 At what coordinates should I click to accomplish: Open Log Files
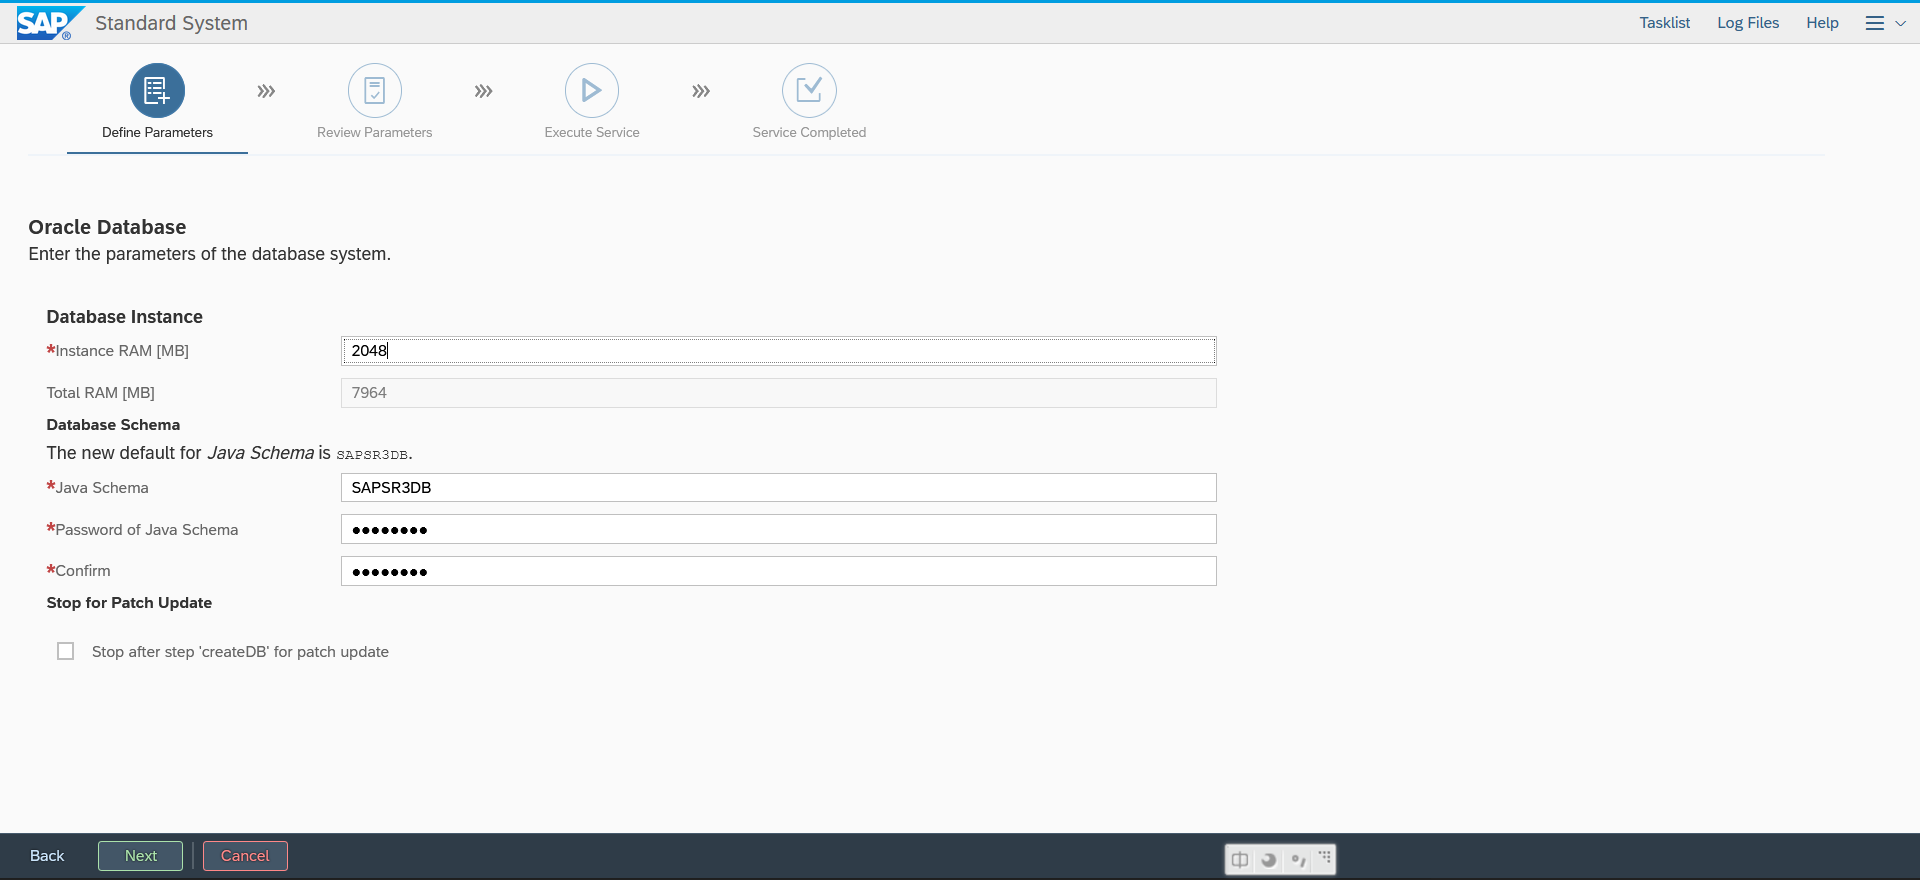click(1748, 23)
